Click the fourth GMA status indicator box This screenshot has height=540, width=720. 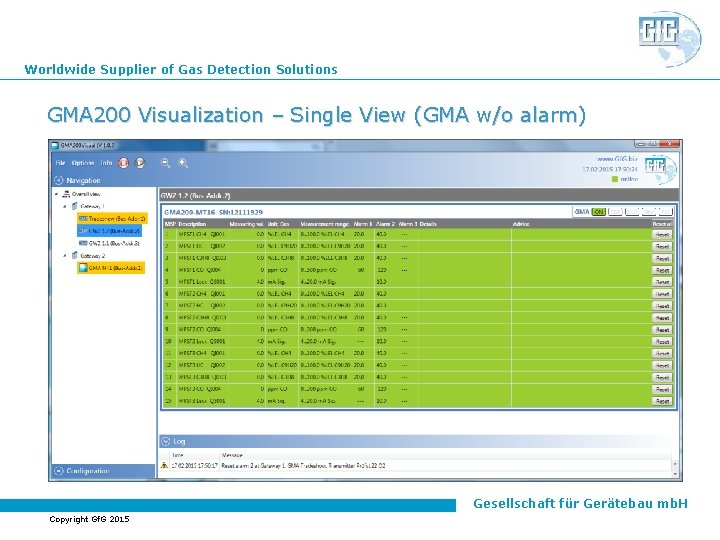[x=648, y=212]
